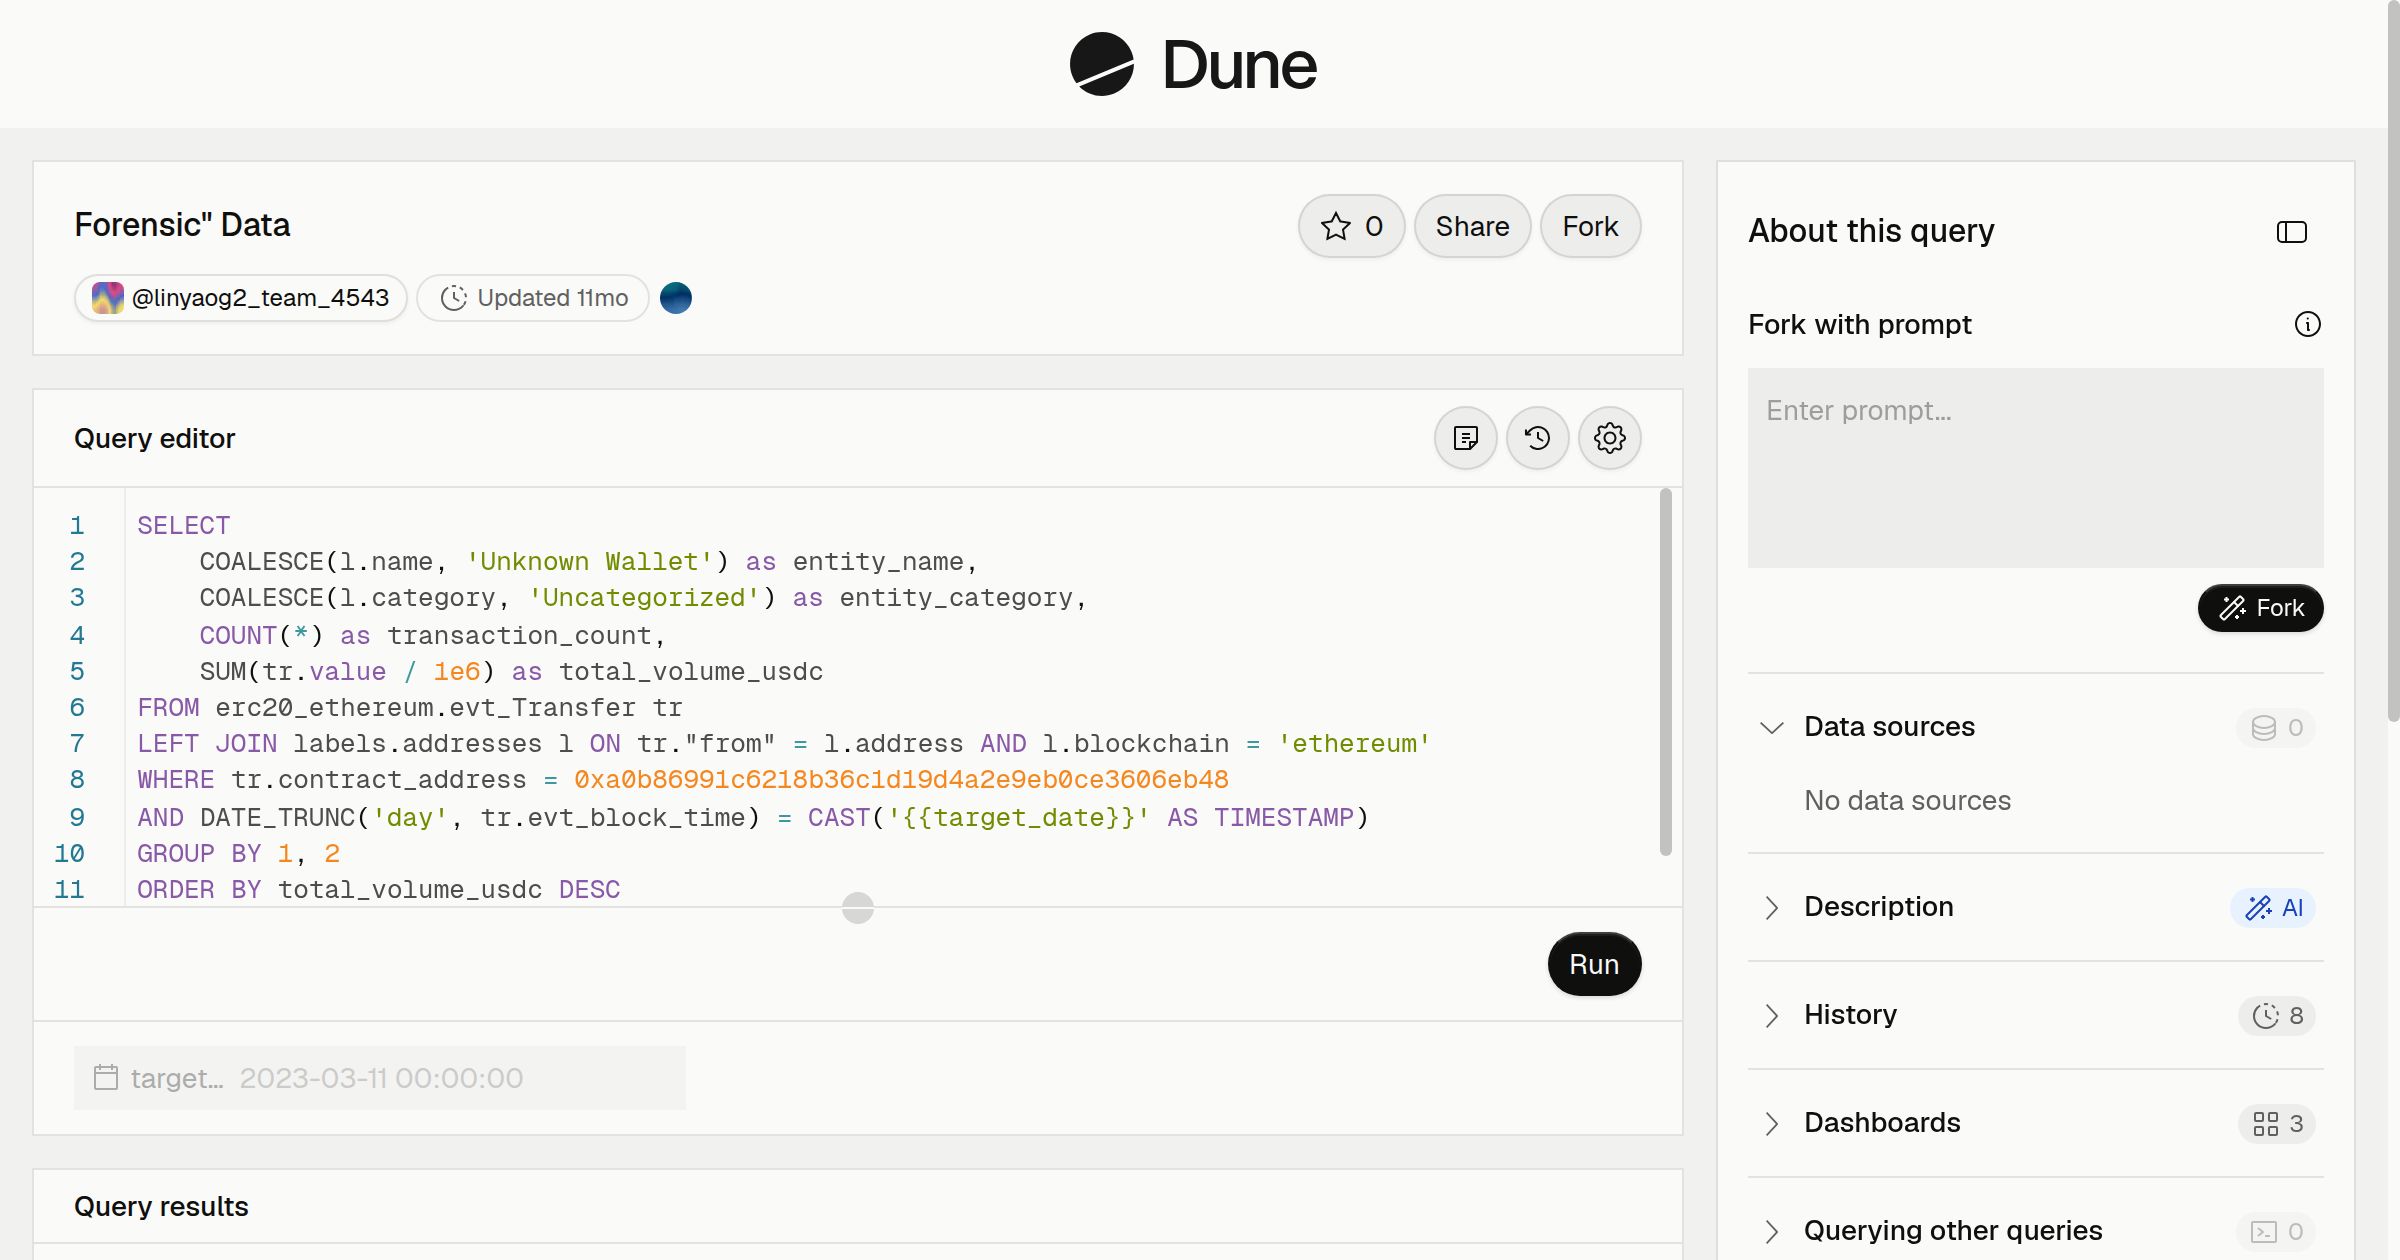Click the AI badge on the Description row
Screen dimensions: 2400x1260
pyautogui.click(x=2273, y=908)
